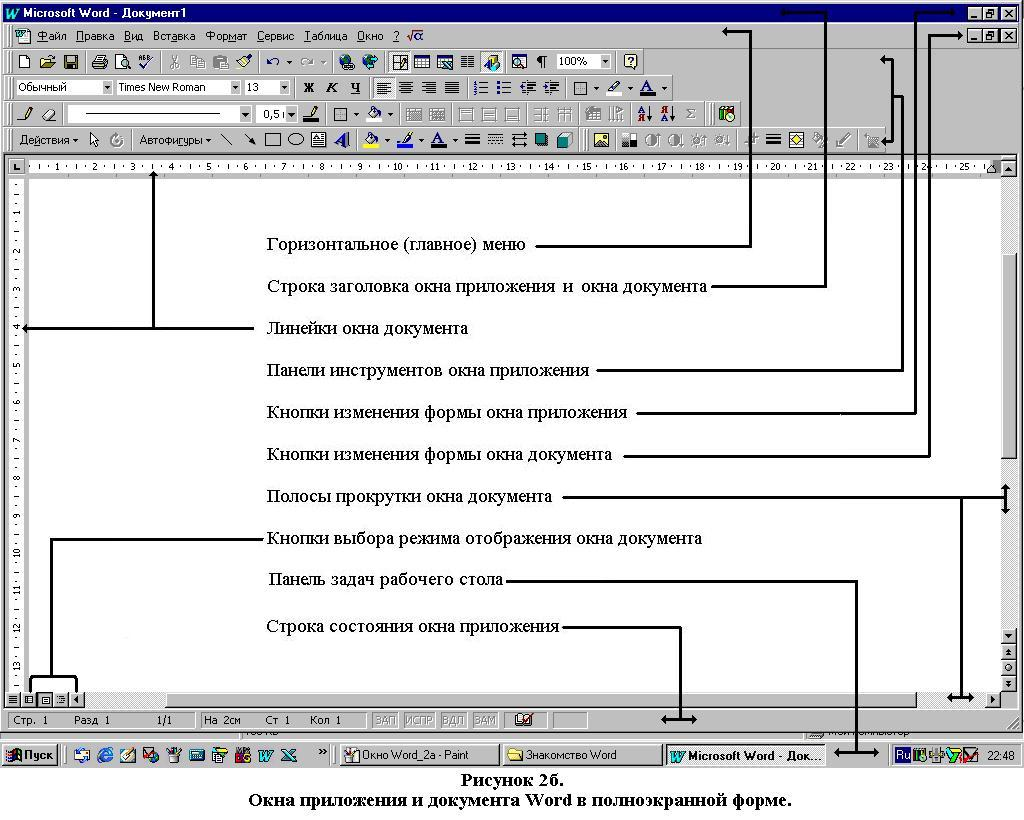Click the Free Rotate tool
The image size is (1024, 820).
[116, 140]
